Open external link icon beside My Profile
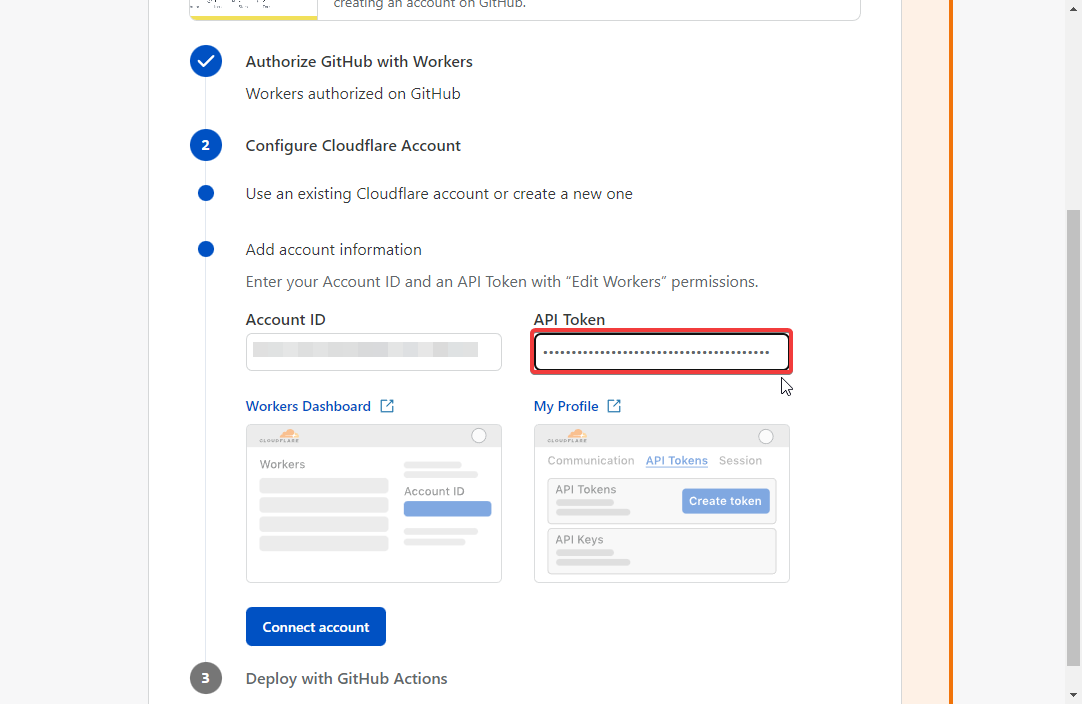The width and height of the screenshot is (1082, 704). coord(614,406)
